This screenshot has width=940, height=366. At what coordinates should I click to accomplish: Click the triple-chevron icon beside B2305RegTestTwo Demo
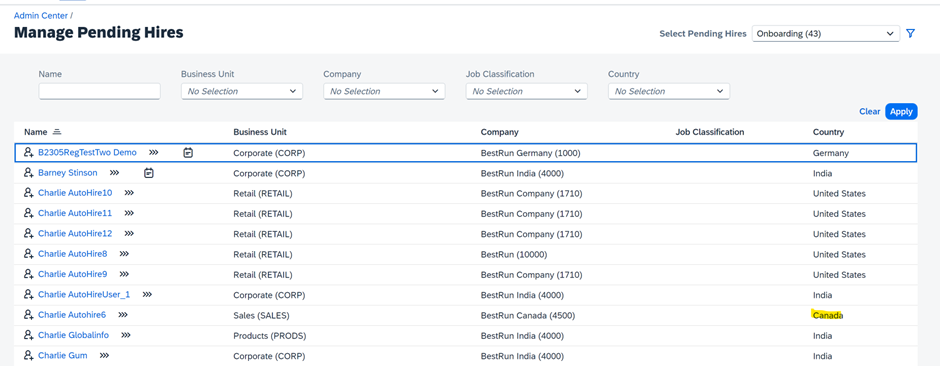[154, 153]
